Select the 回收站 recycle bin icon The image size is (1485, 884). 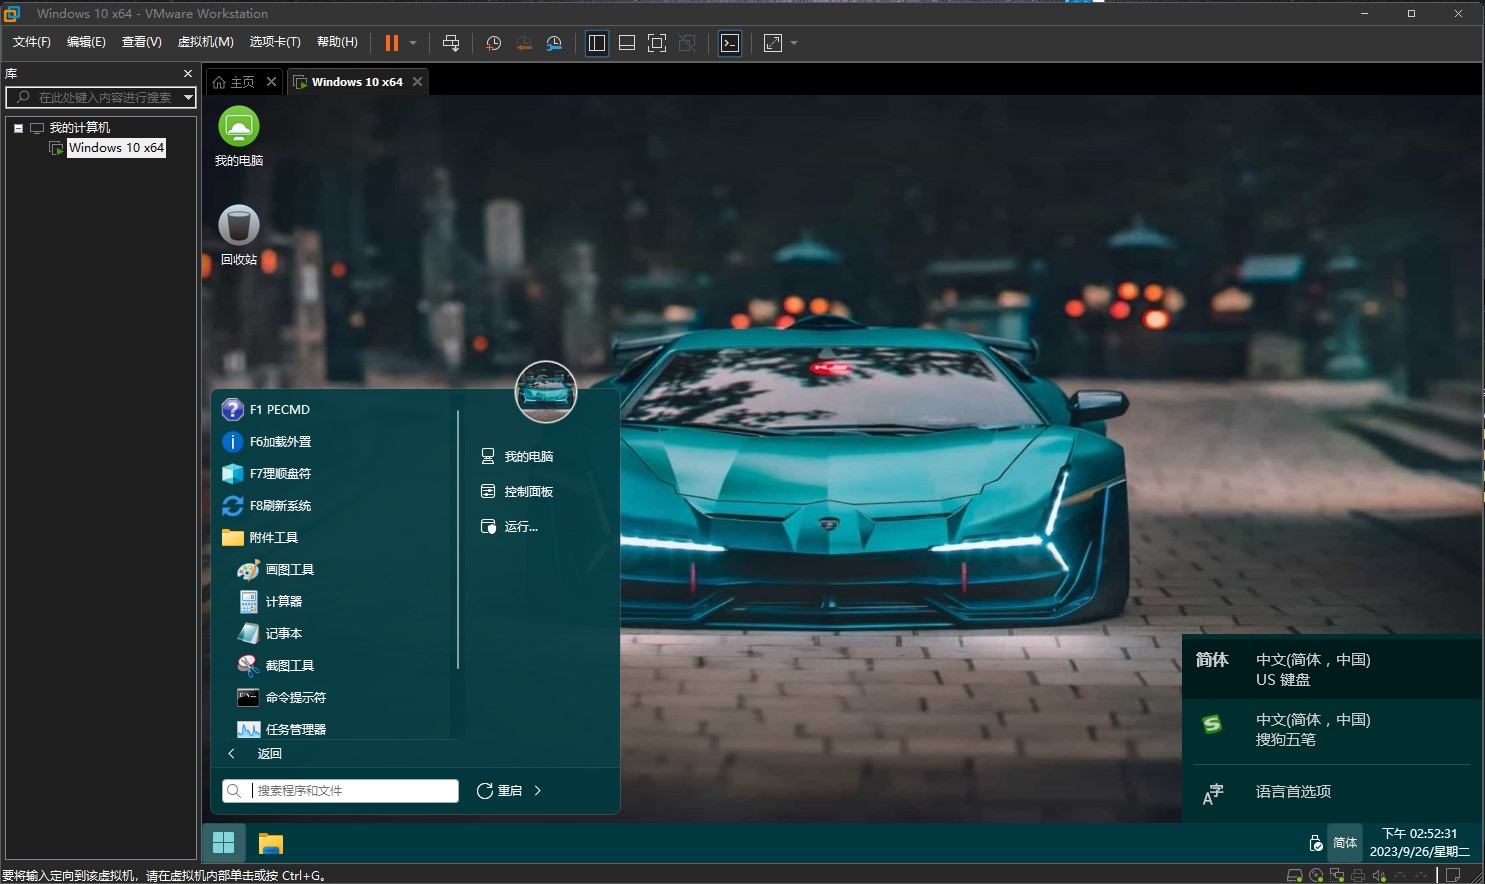tap(239, 236)
